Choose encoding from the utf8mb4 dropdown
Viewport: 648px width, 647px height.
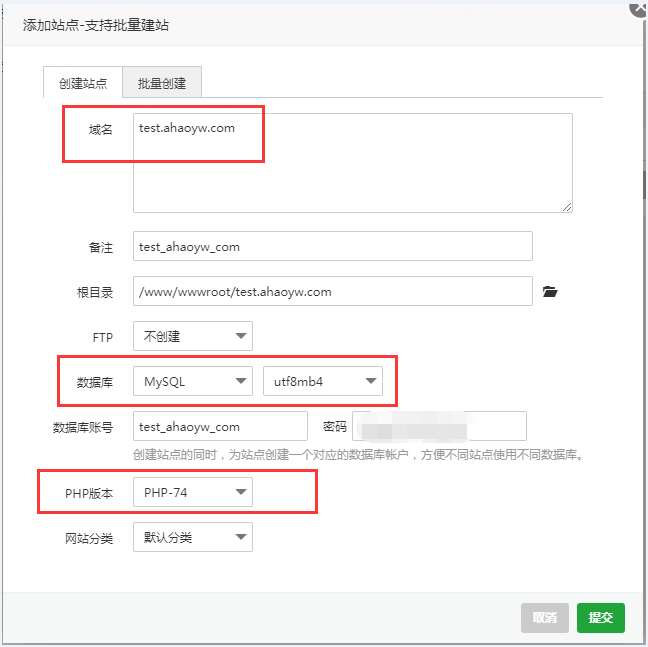[x=322, y=381]
